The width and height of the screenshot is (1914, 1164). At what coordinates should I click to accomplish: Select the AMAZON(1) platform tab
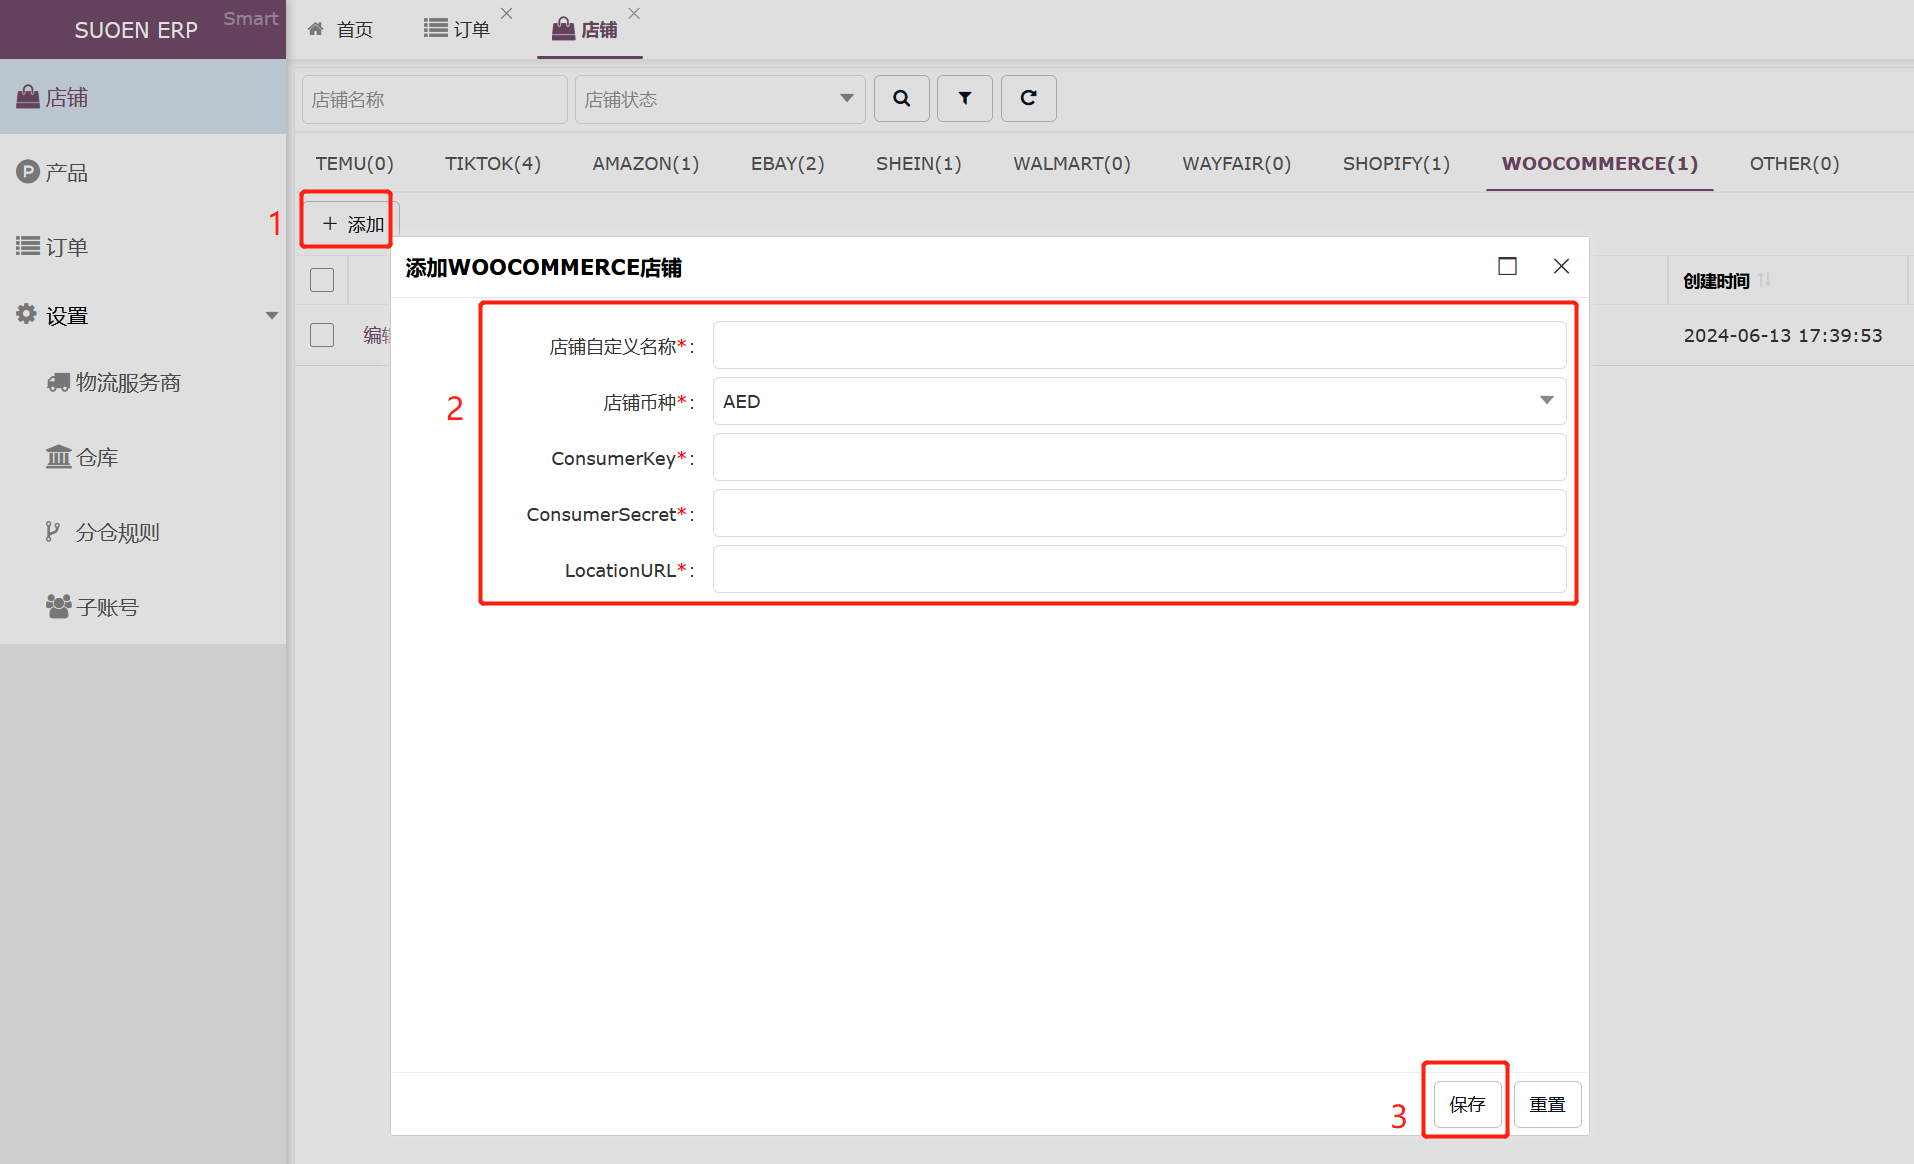pos(646,163)
